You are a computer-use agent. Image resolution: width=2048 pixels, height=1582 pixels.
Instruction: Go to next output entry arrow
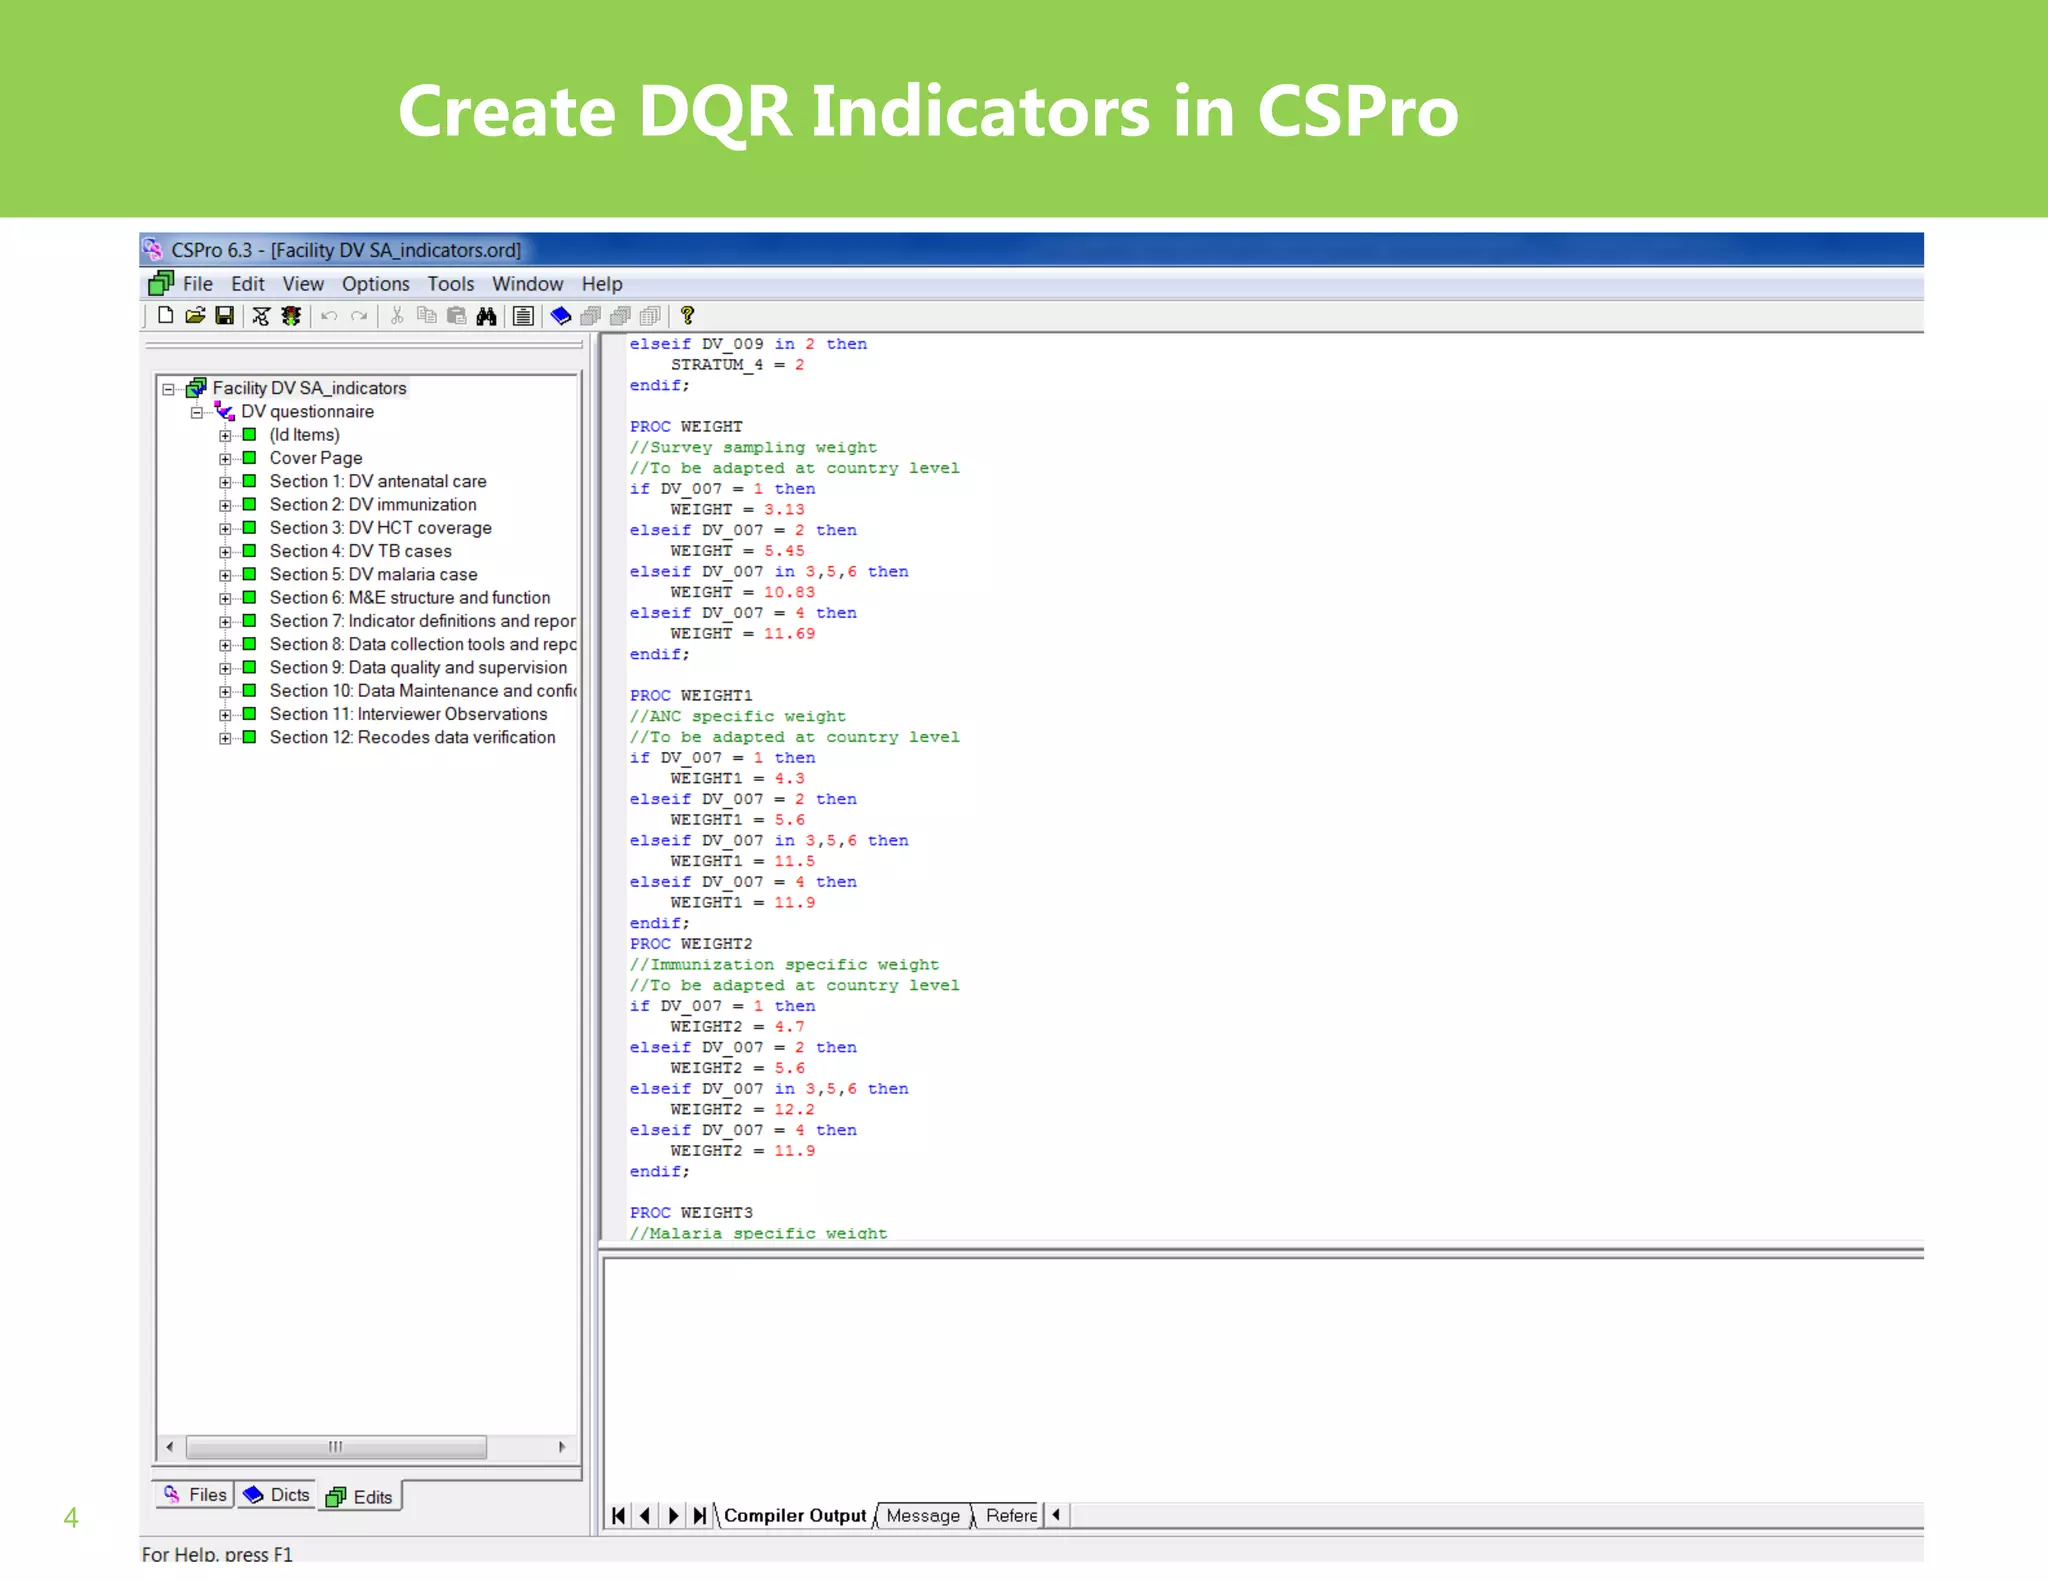pos(673,1515)
